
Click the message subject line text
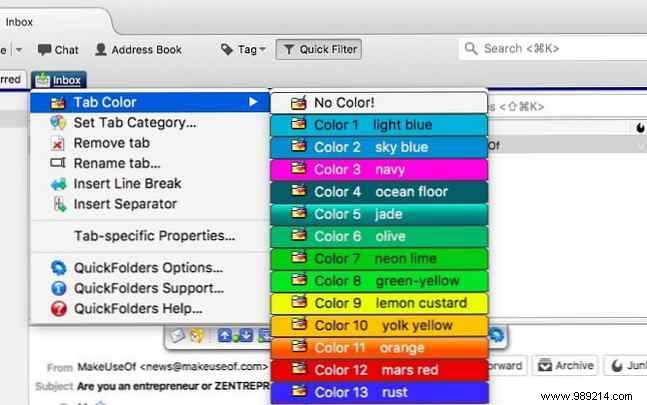pyautogui.click(x=173, y=386)
